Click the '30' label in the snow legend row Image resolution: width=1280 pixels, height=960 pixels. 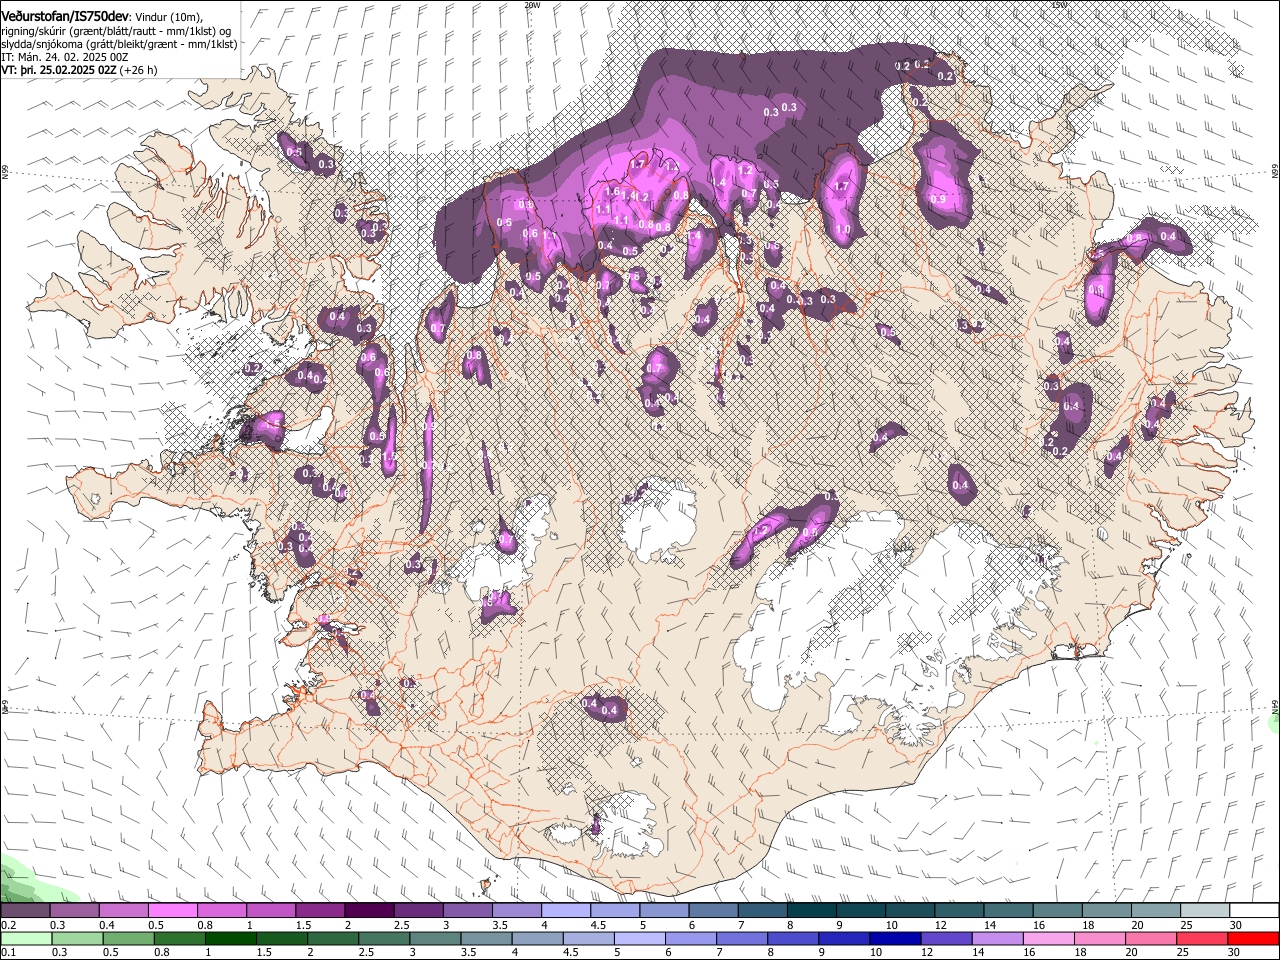coord(1234,925)
